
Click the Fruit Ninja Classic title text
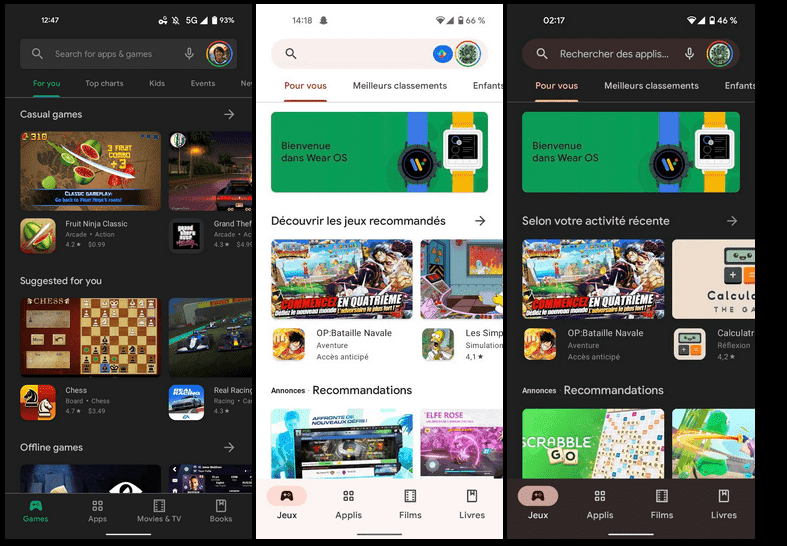click(x=96, y=224)
